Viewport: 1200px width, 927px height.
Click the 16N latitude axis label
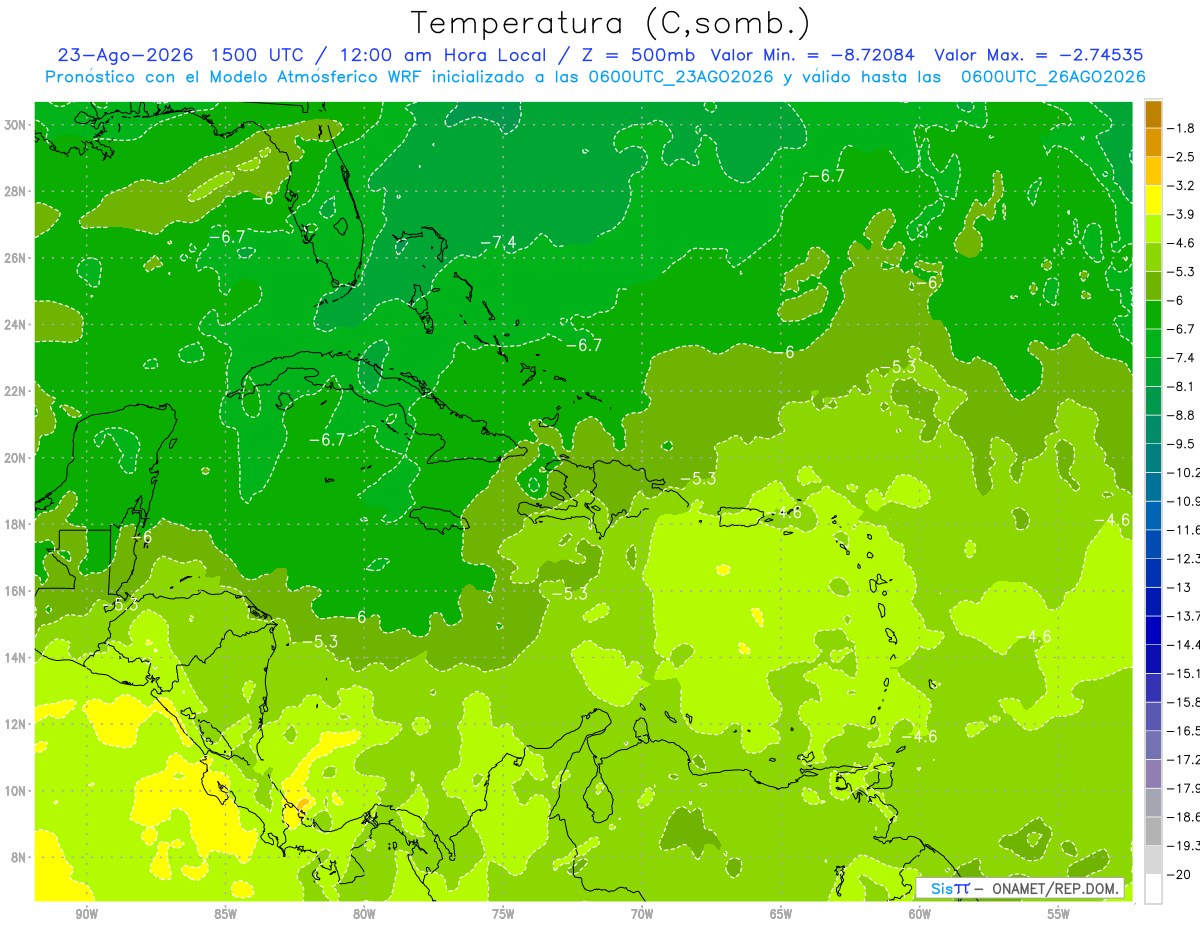coord(16,590)
